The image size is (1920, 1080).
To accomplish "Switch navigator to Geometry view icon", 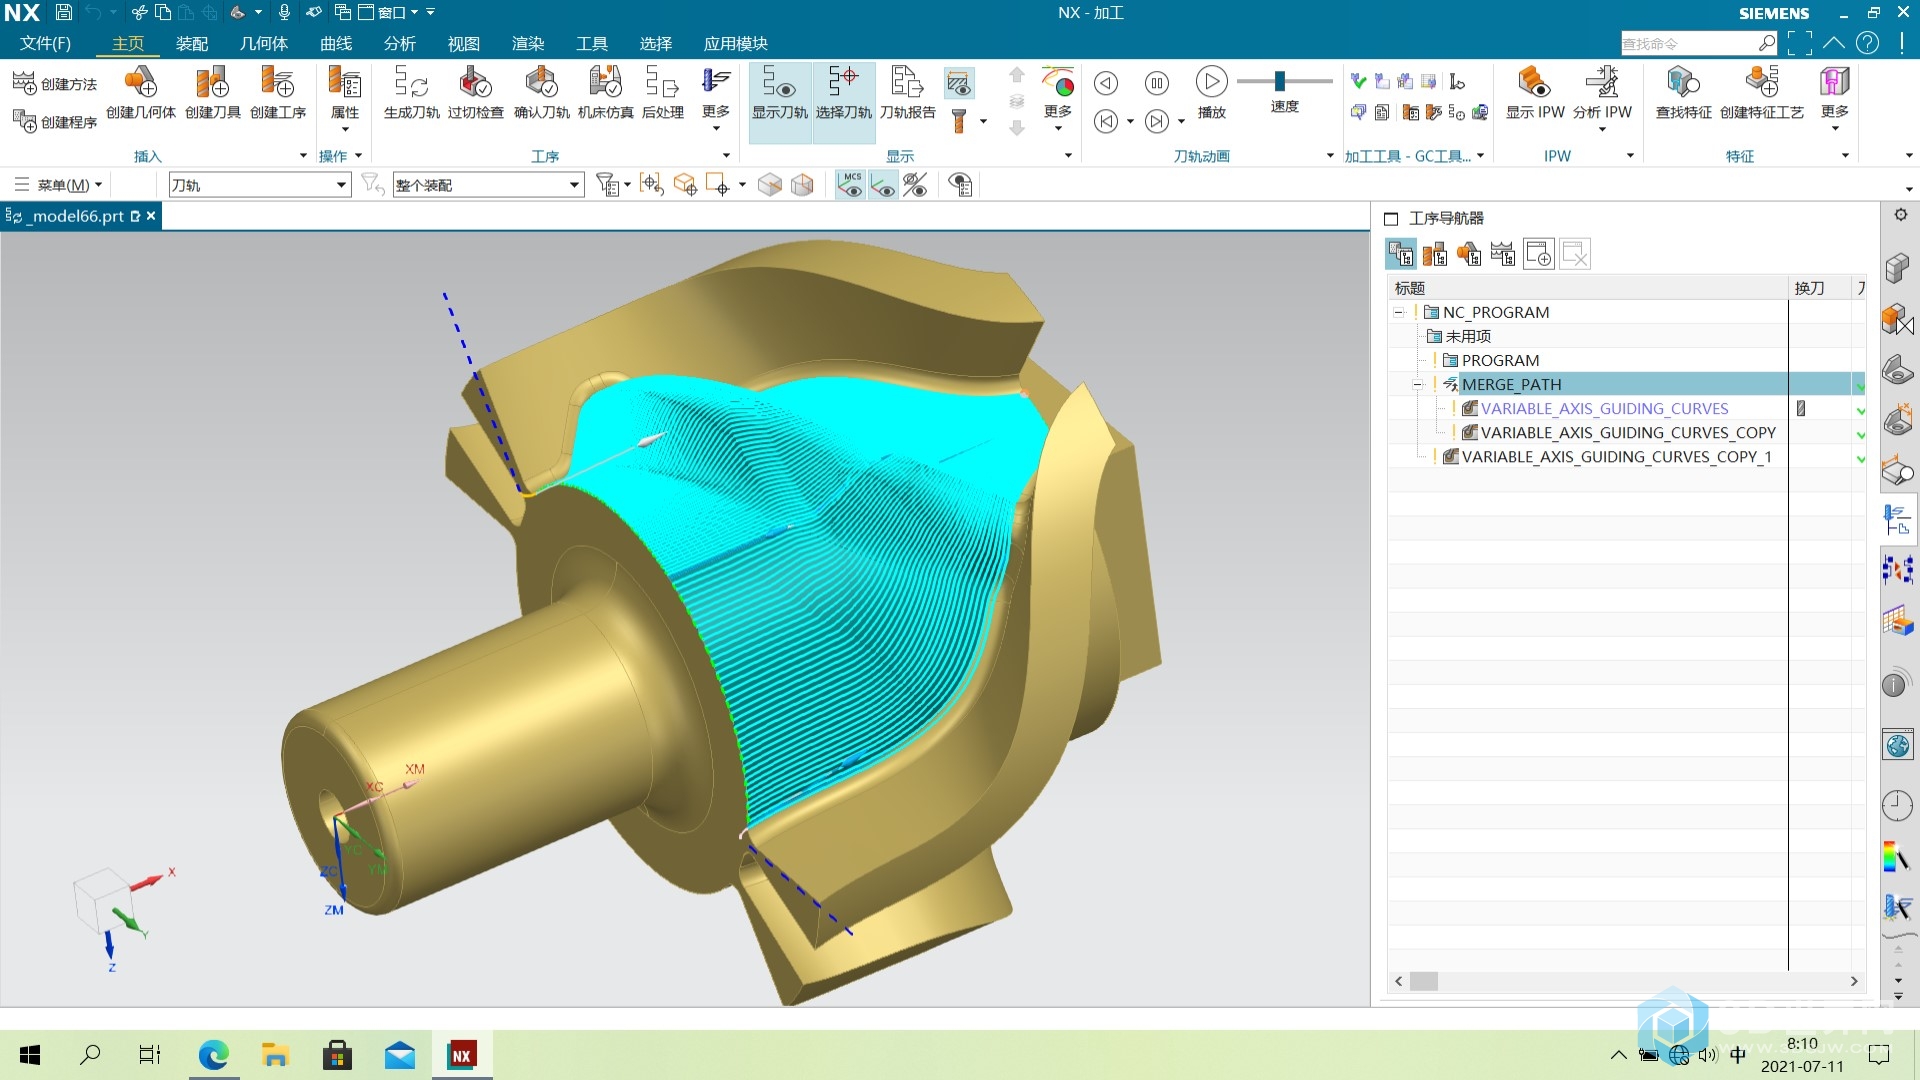I will (1469, 254).
